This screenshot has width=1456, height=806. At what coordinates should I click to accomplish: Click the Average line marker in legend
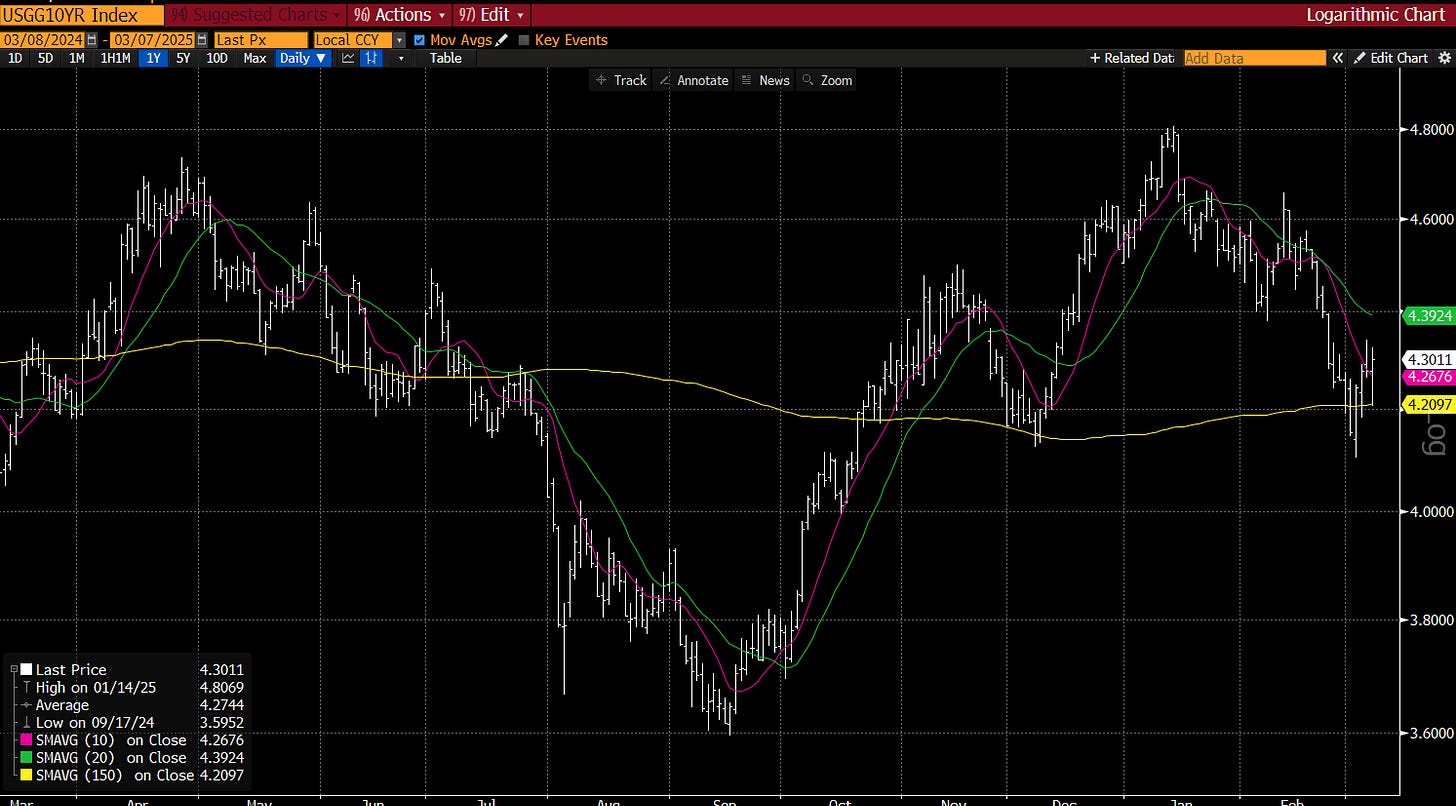[26, 705]
